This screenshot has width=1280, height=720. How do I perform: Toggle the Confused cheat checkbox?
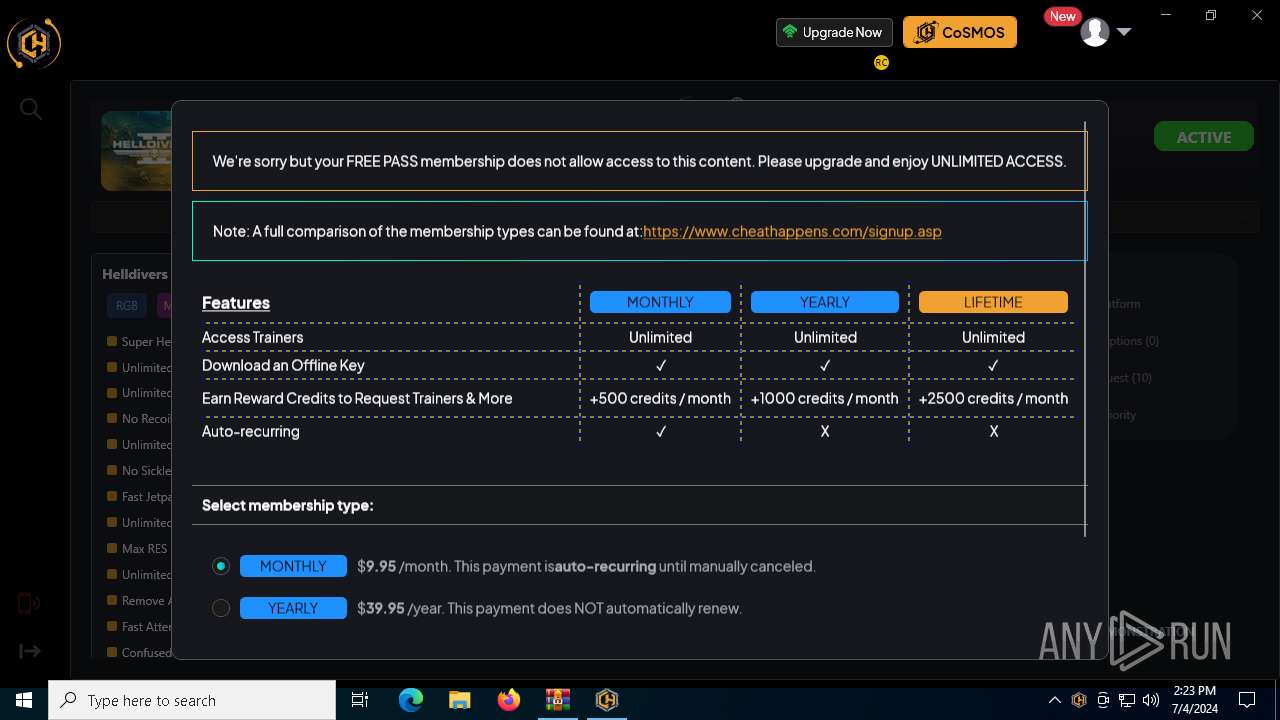tap(112, 652)
